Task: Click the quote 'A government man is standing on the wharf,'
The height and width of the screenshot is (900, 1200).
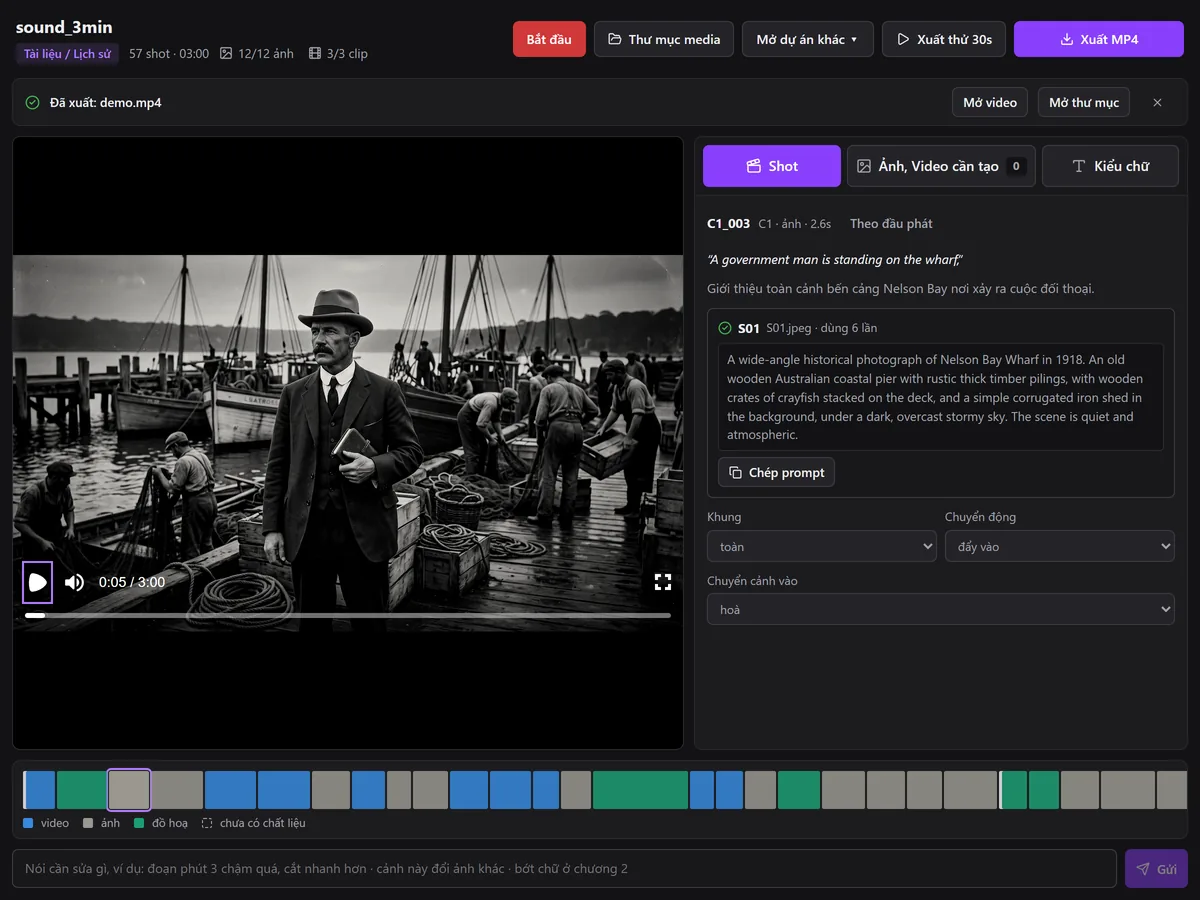Action: tap(834, 260)
